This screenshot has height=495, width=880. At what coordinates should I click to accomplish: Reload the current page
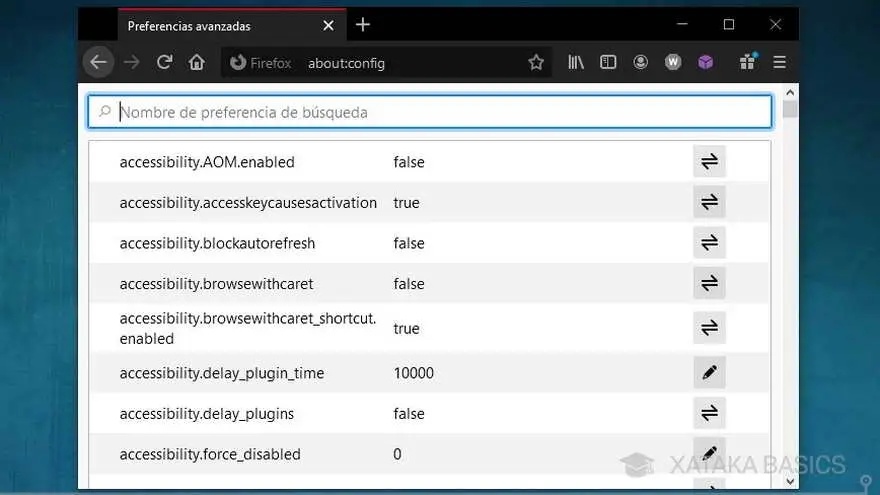164,62
